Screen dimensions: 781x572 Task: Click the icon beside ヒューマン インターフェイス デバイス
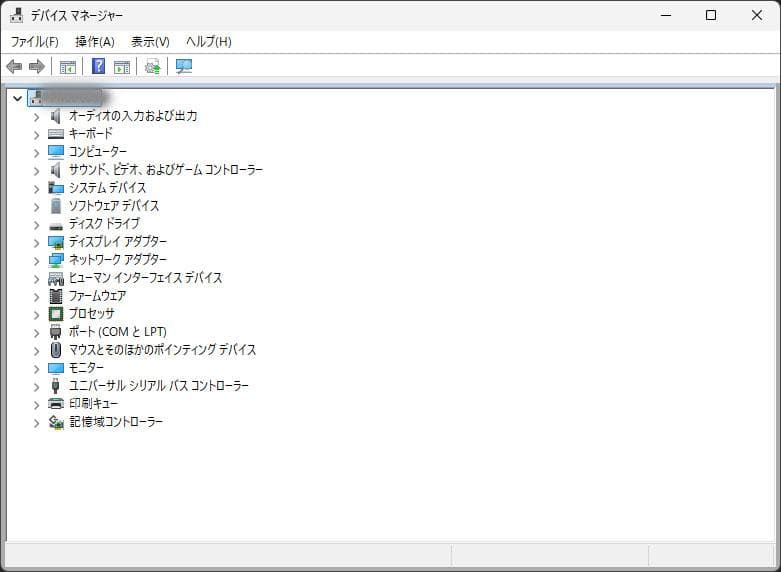(56, 279)
